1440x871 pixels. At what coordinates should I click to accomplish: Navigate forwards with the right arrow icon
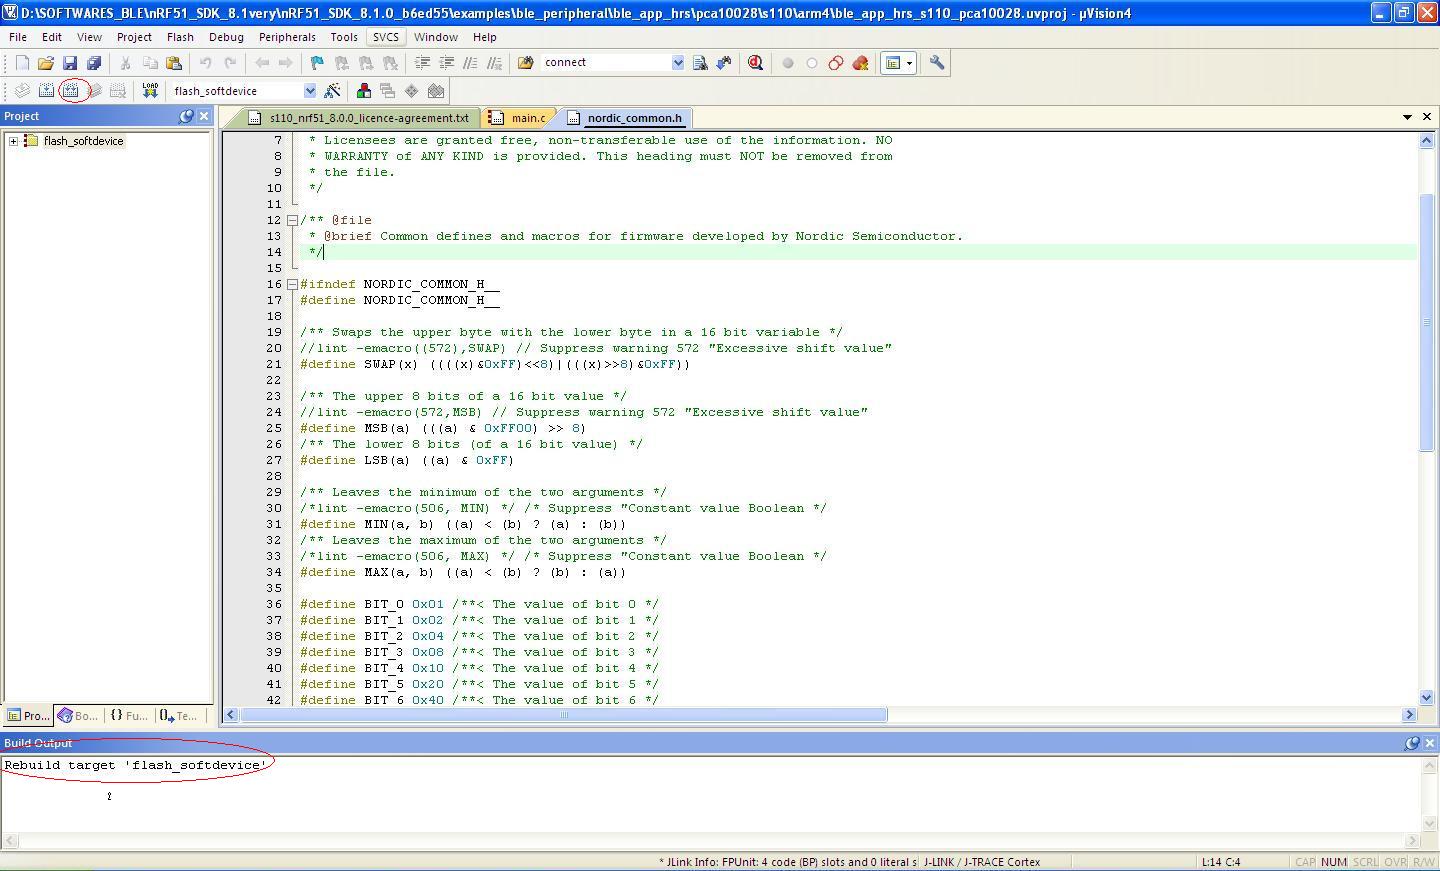(286, 63)
